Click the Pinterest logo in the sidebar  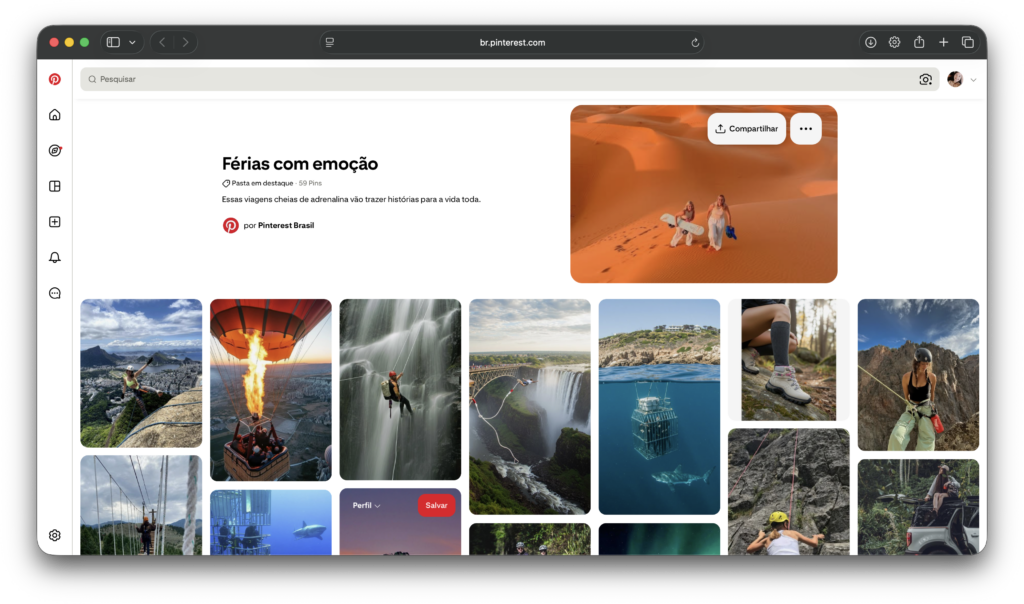click(55, 79)
